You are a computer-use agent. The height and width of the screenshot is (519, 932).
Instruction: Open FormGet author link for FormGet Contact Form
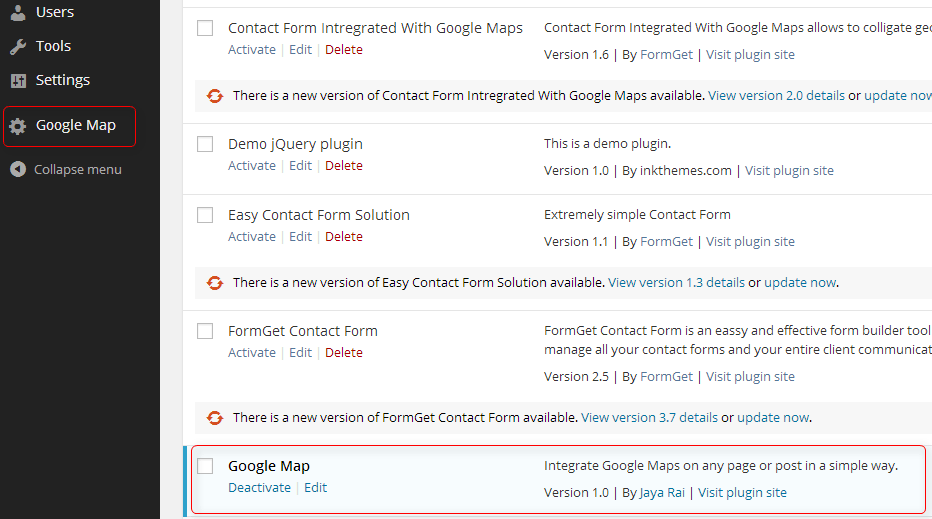pos(666,377)
